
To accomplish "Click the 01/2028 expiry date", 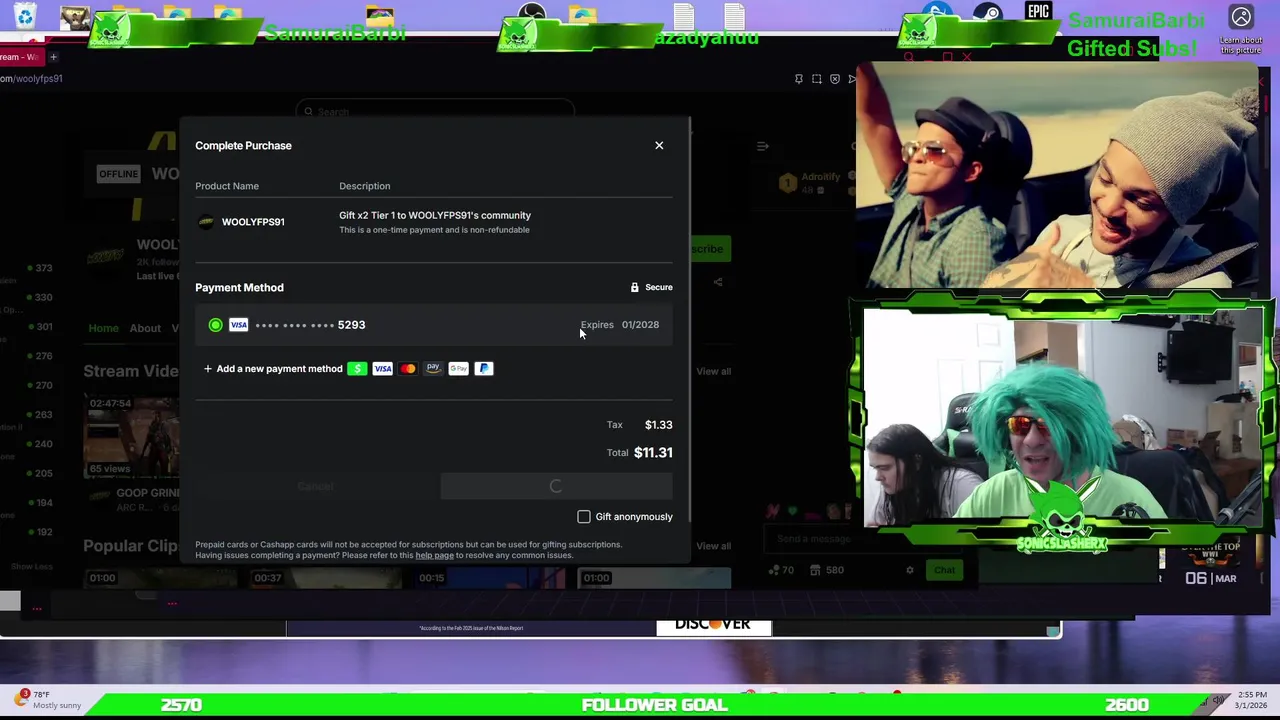I will (640, 325).
